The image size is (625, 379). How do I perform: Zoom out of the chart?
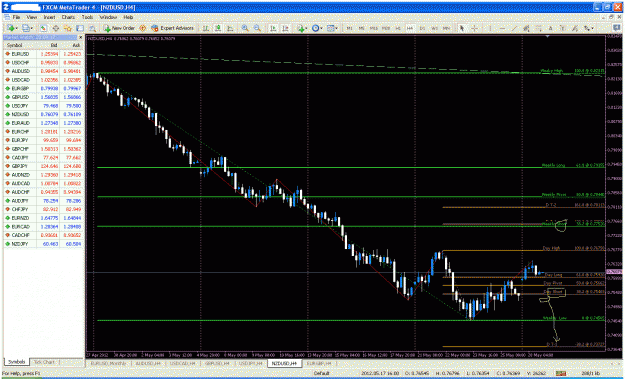[x=257, y=28]
